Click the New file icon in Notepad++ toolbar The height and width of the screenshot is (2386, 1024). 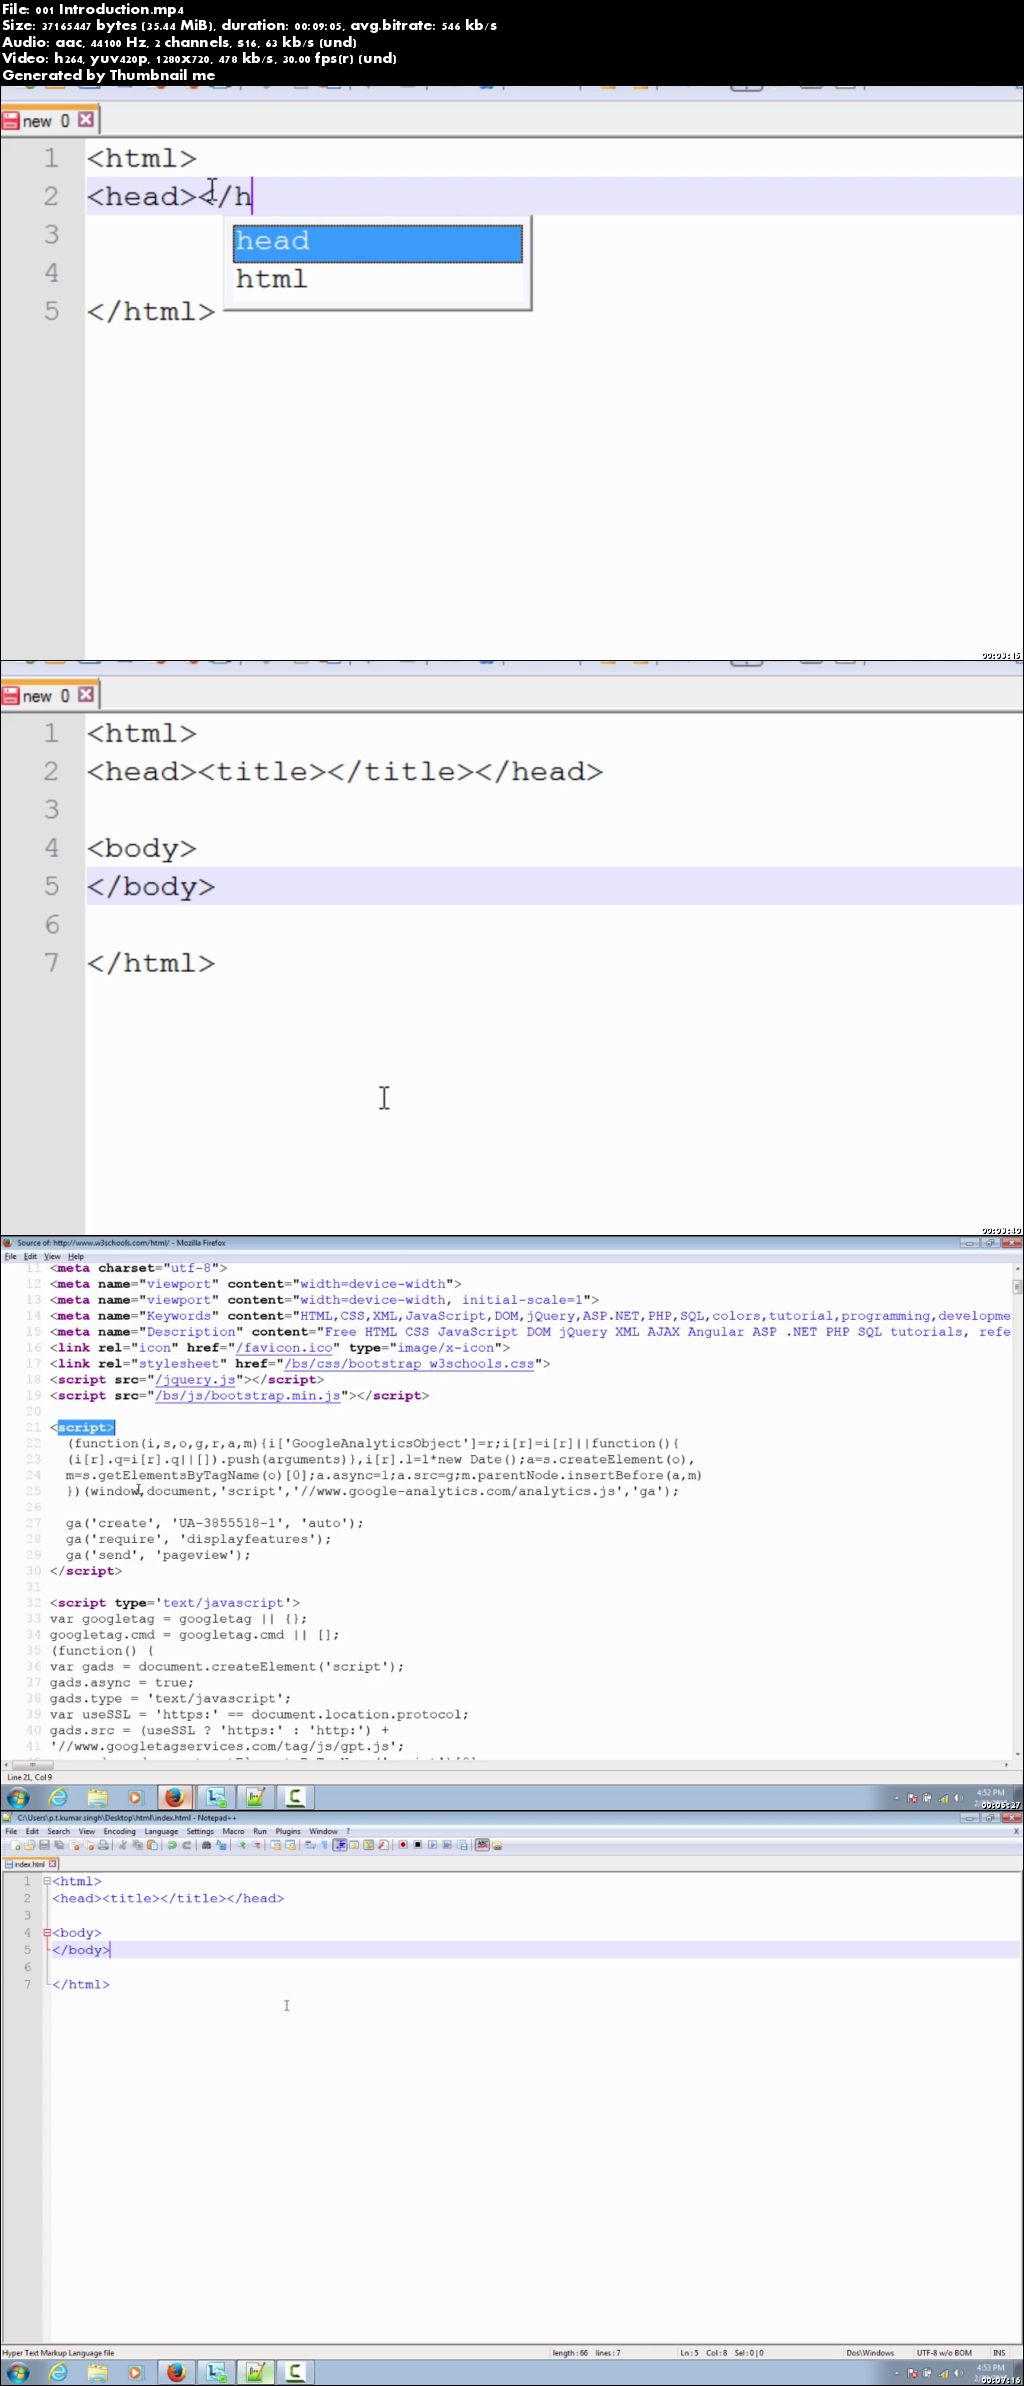[x=15, y=1845]
